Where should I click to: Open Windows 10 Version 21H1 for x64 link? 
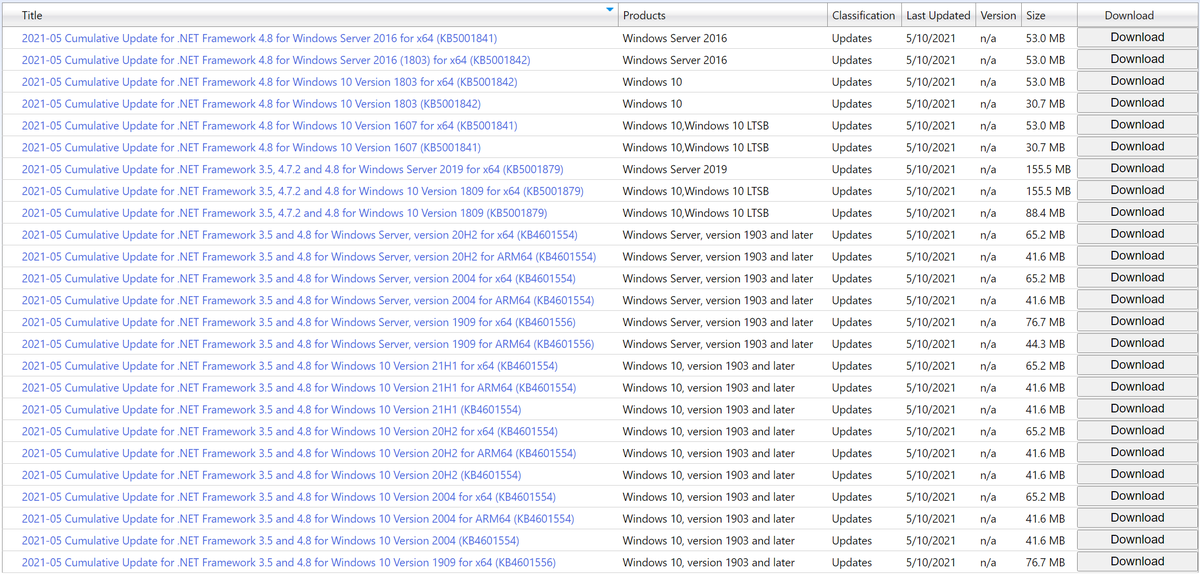(x=289, y=366)
